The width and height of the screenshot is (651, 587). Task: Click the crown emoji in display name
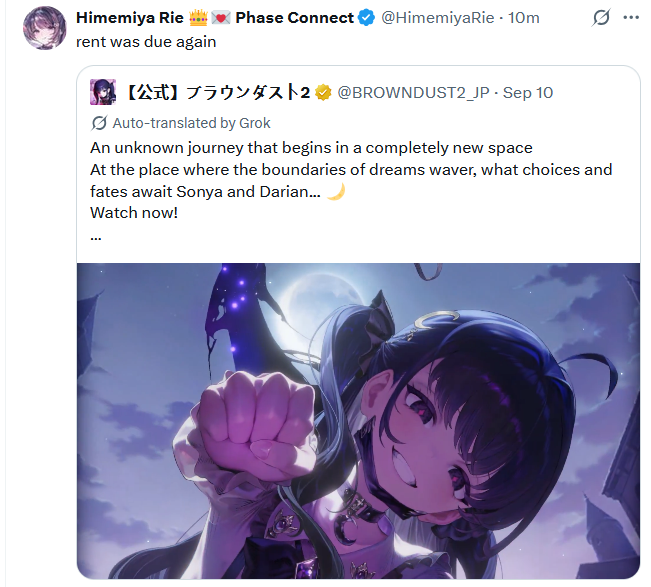(198, 18)
